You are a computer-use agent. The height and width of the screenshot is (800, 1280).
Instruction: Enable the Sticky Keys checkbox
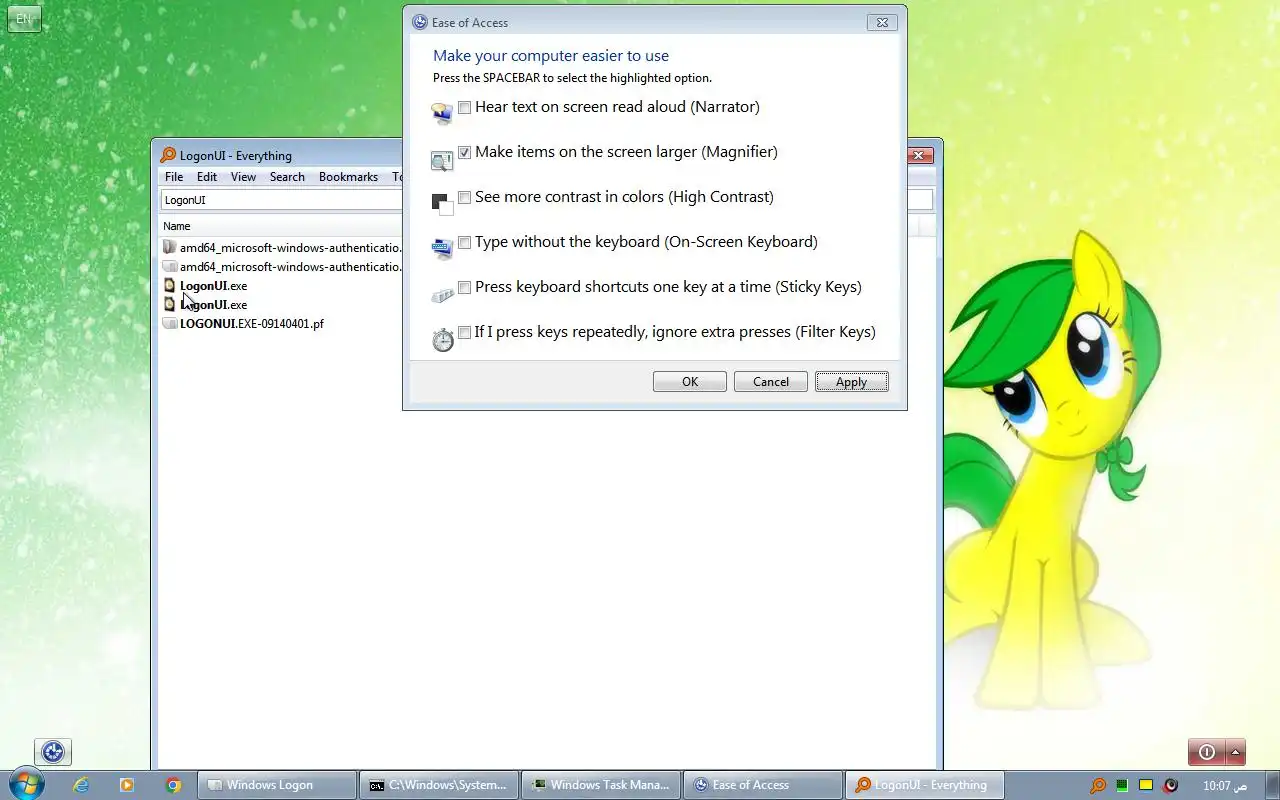pyautogui.click(x=464, y=287)
